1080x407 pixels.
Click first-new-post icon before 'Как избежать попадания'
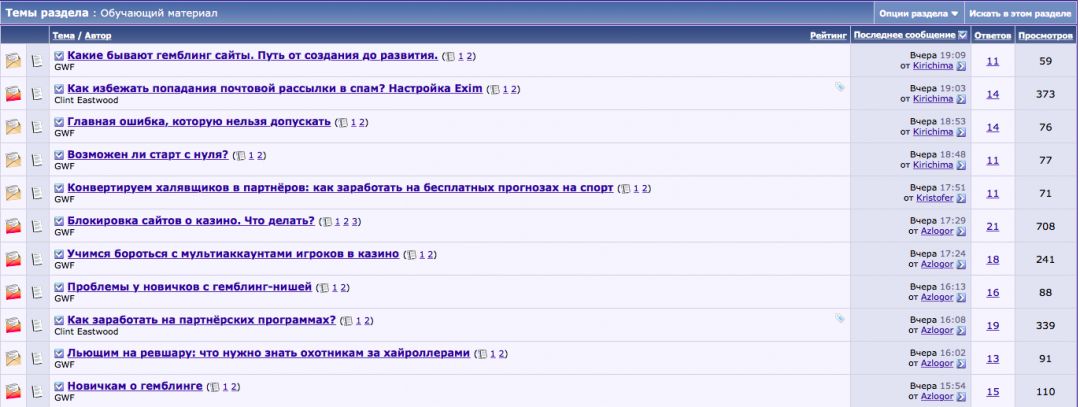59,89
